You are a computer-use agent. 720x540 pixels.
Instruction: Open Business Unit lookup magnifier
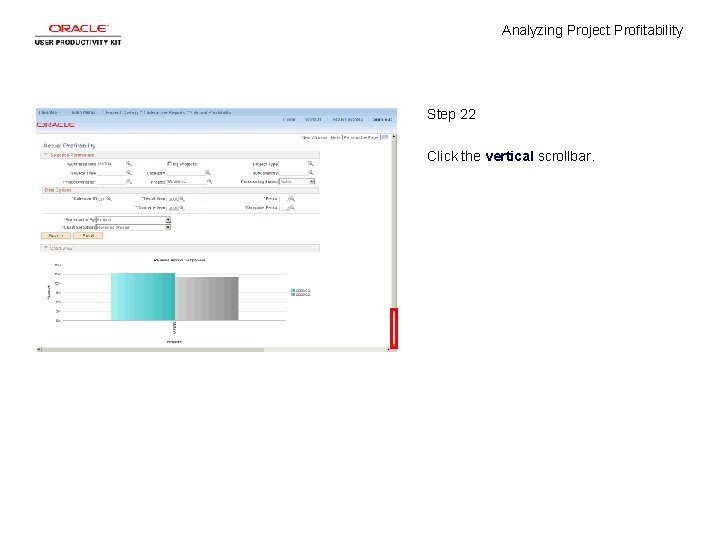point(129,163)
